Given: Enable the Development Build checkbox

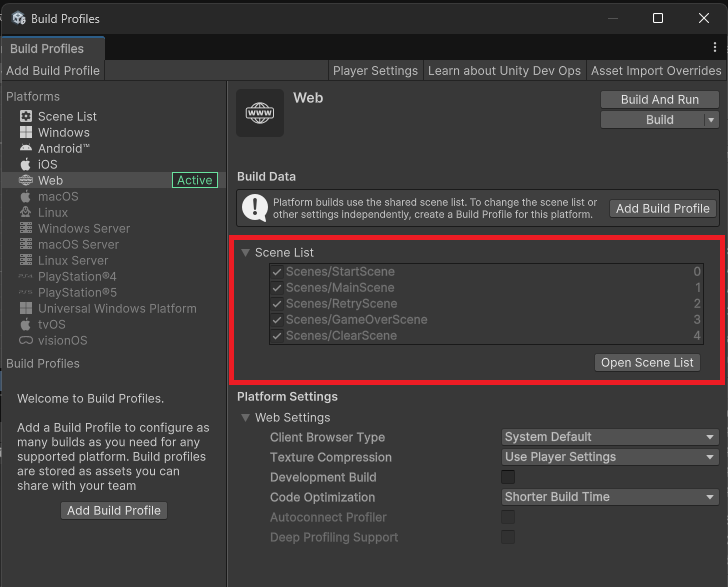Looking at the screenshot, I should click(x=508, y=477).
